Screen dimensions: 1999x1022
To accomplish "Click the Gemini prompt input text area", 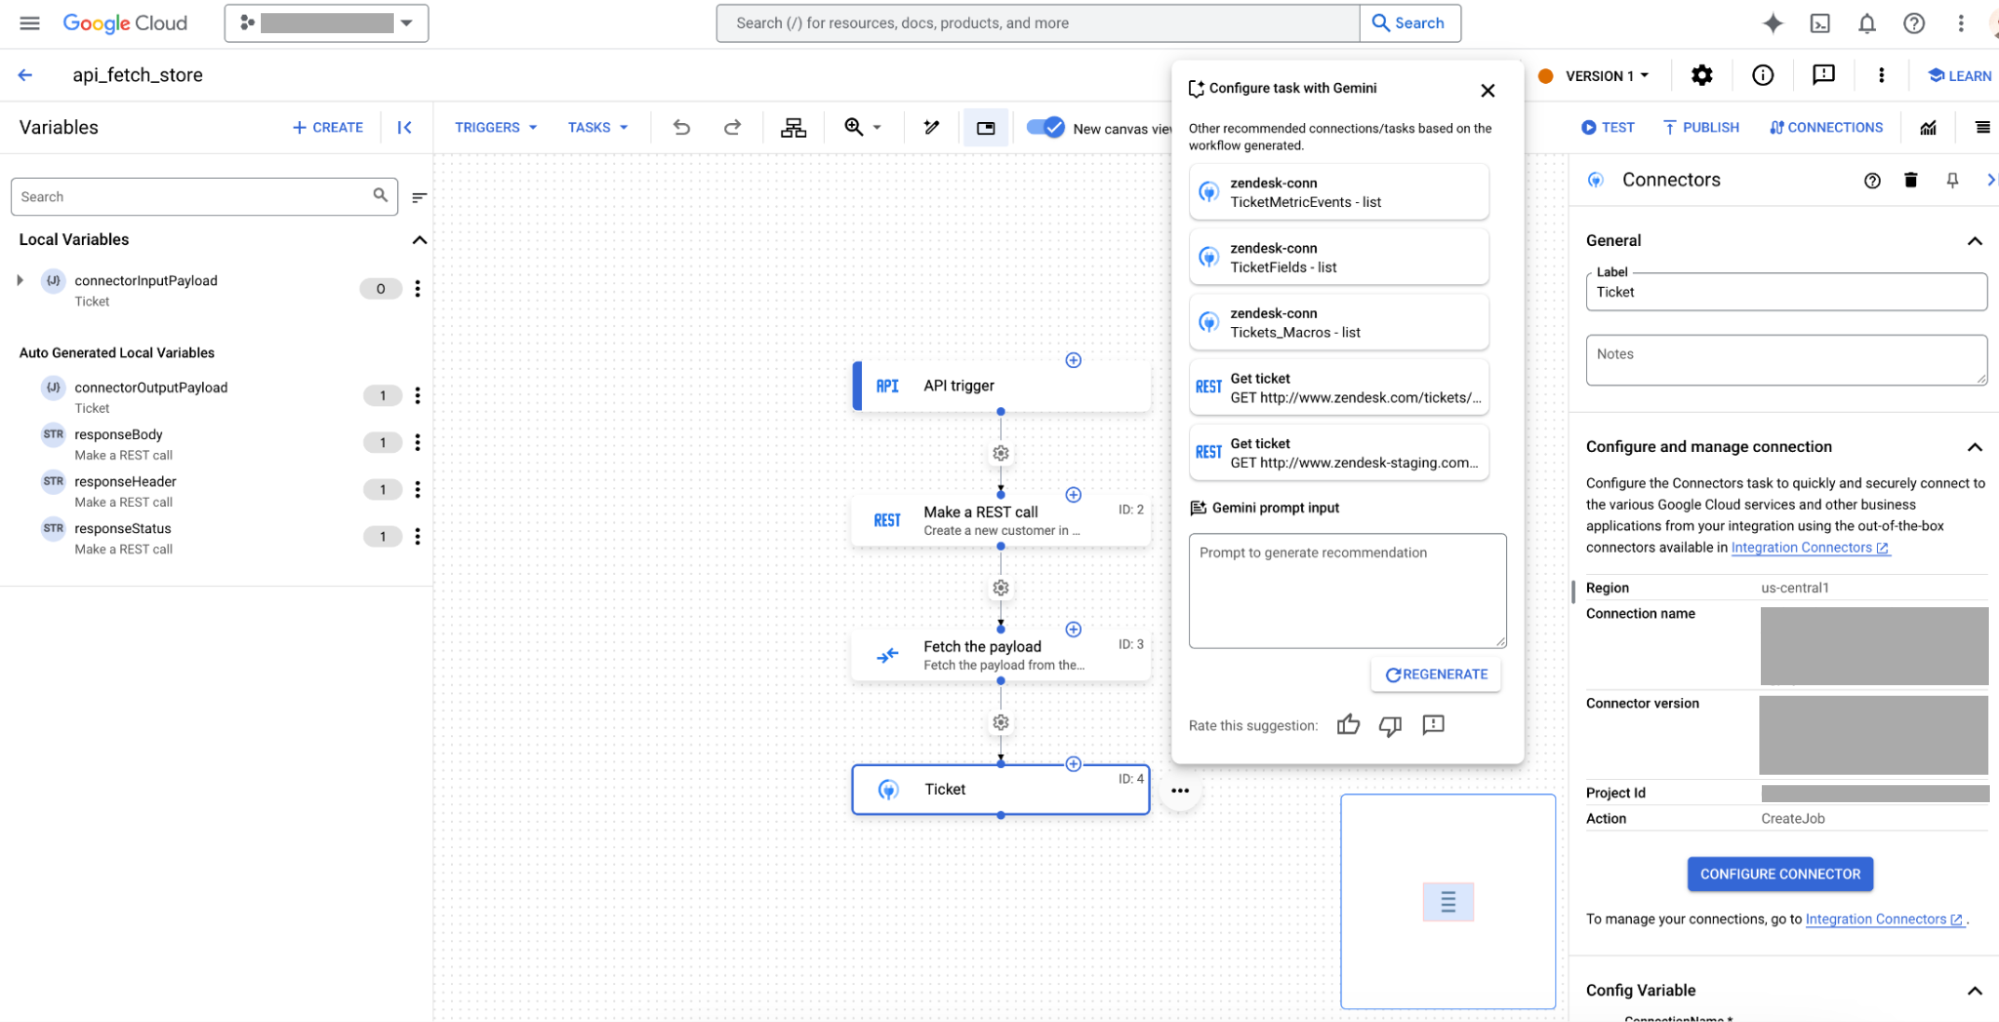I will [x=1346, y=590].
